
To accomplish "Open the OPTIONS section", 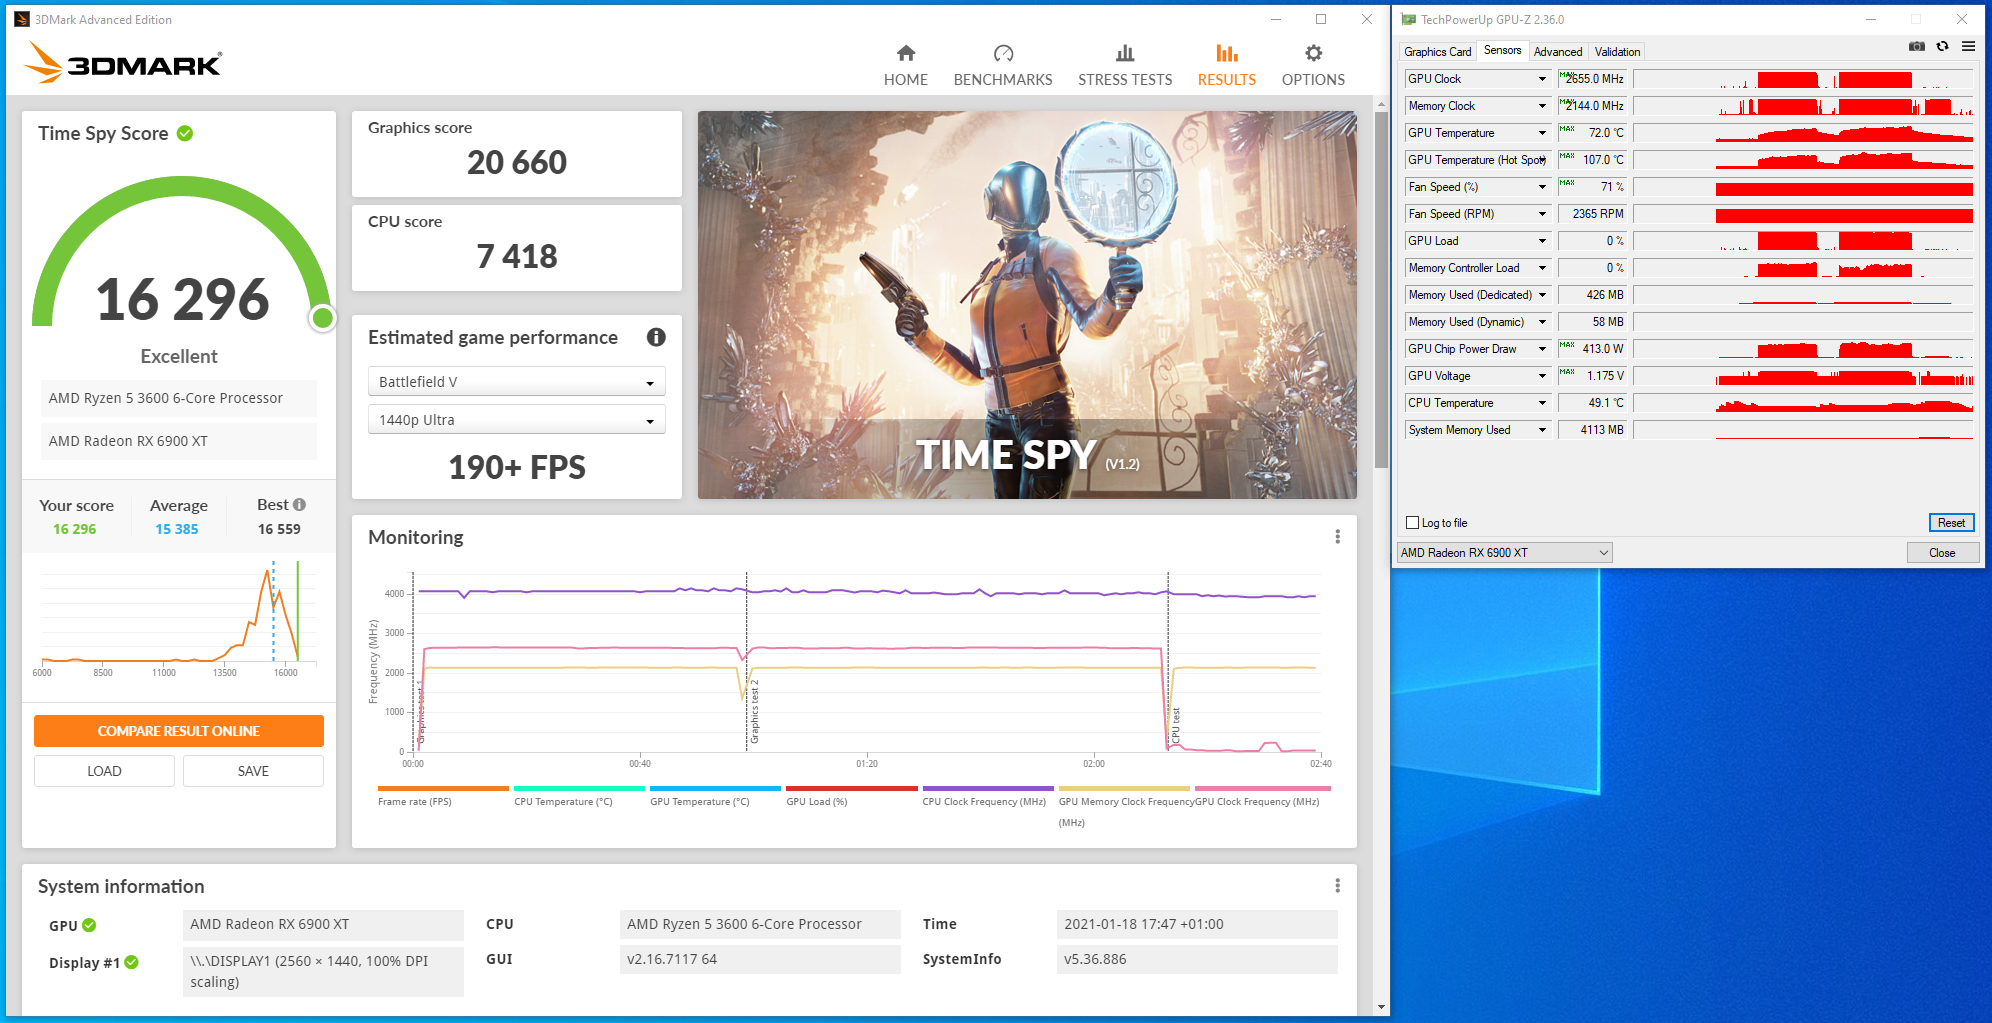I will (x=1313, y=66).
